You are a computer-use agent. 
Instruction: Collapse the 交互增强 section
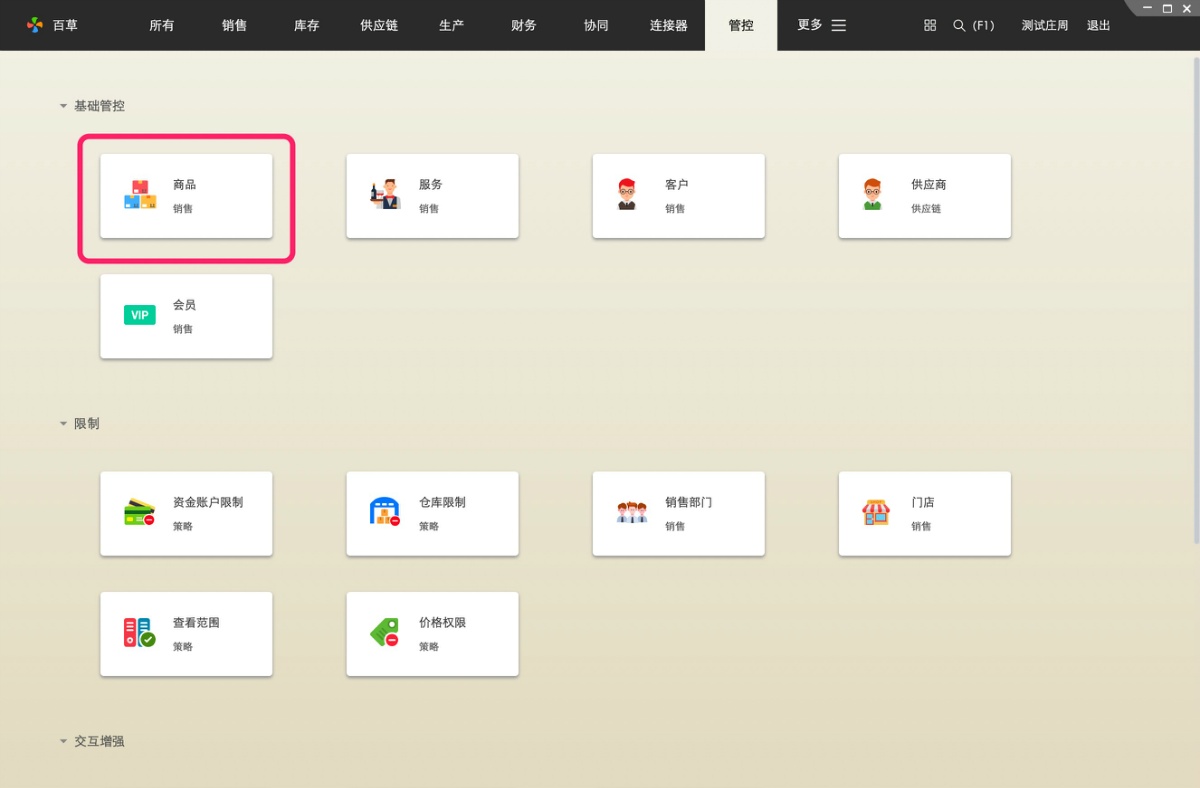point(63,742)
